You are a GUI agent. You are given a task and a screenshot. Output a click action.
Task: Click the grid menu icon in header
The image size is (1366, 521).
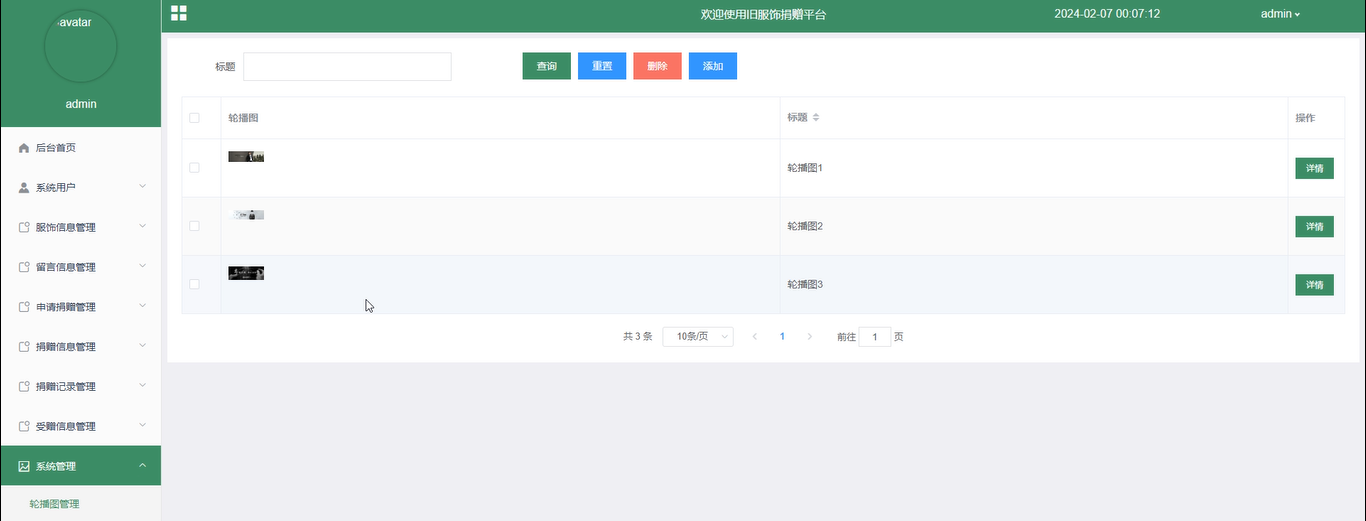pyautogui.click(x=179, y=13)
